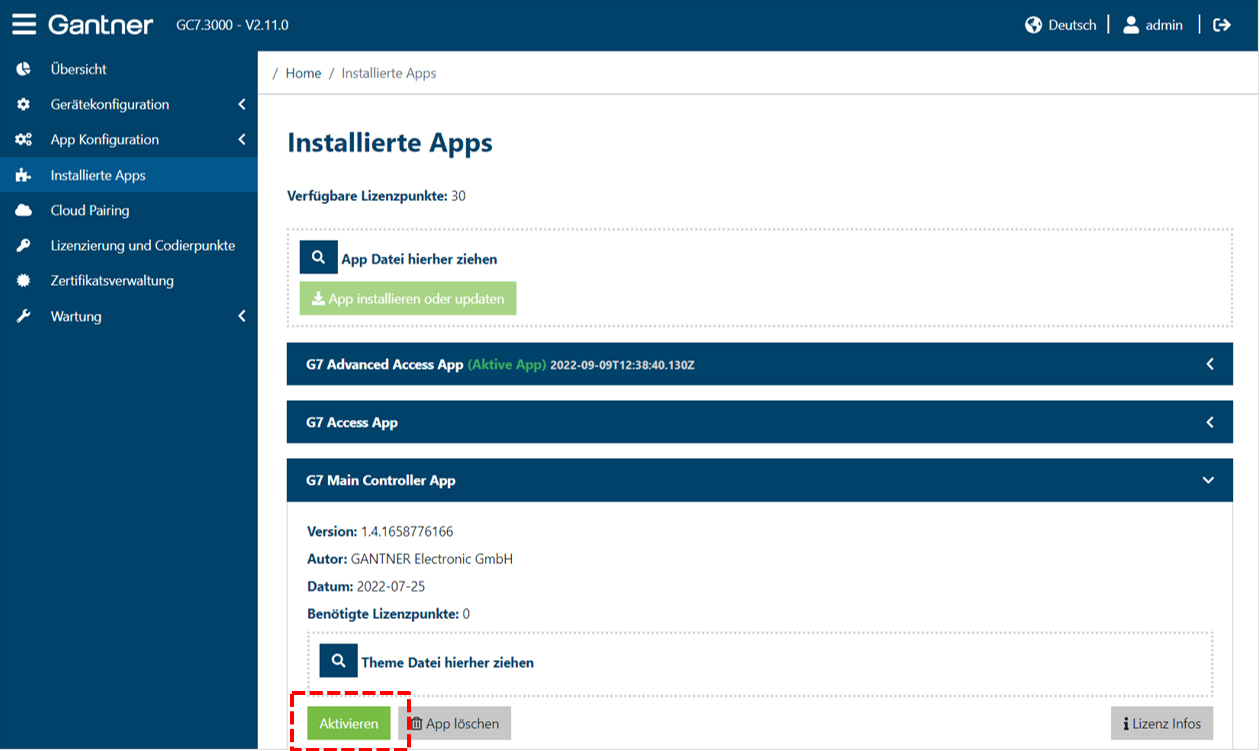The image size is (1260, 751).
Task: Click the Verfügbare Lizenzpunkte value 30
Action: pyautogui.click(x=459, y=196)
